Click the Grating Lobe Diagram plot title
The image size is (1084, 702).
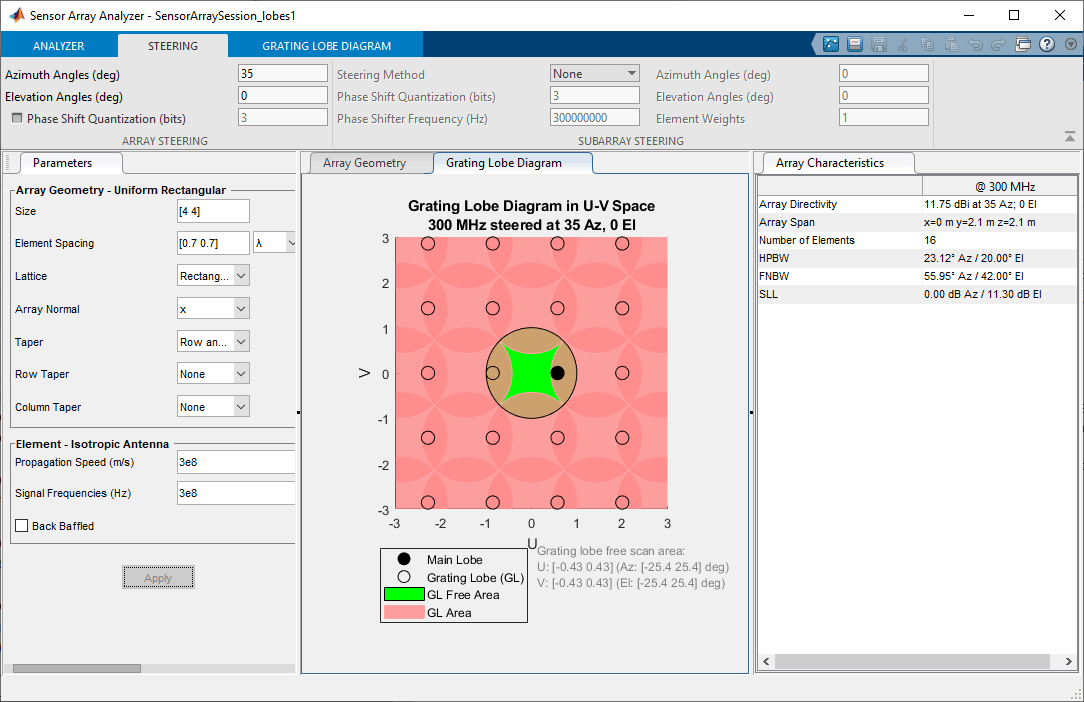[531, 215]
